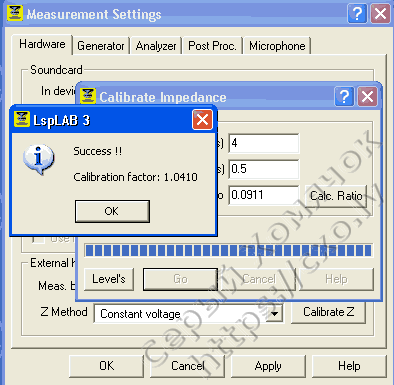Close the Measurement Settings window
Screen dimensions: 394x385
pyautogui.click(x=380, y=14)
